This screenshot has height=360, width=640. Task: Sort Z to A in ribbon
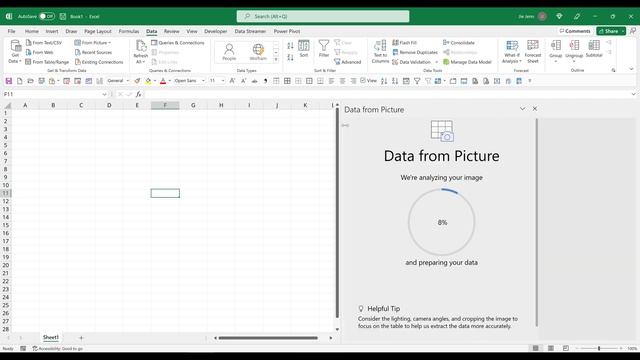pos(290,58)
